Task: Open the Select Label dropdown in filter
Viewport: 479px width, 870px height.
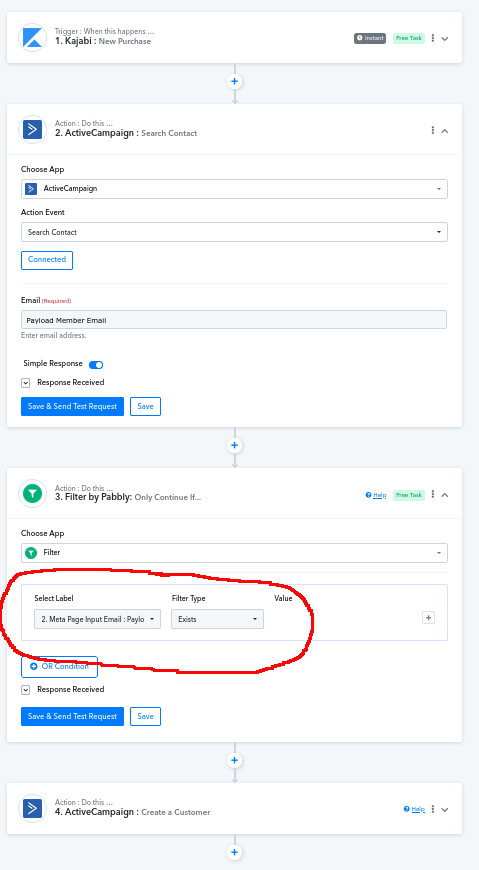Action: 98,619
